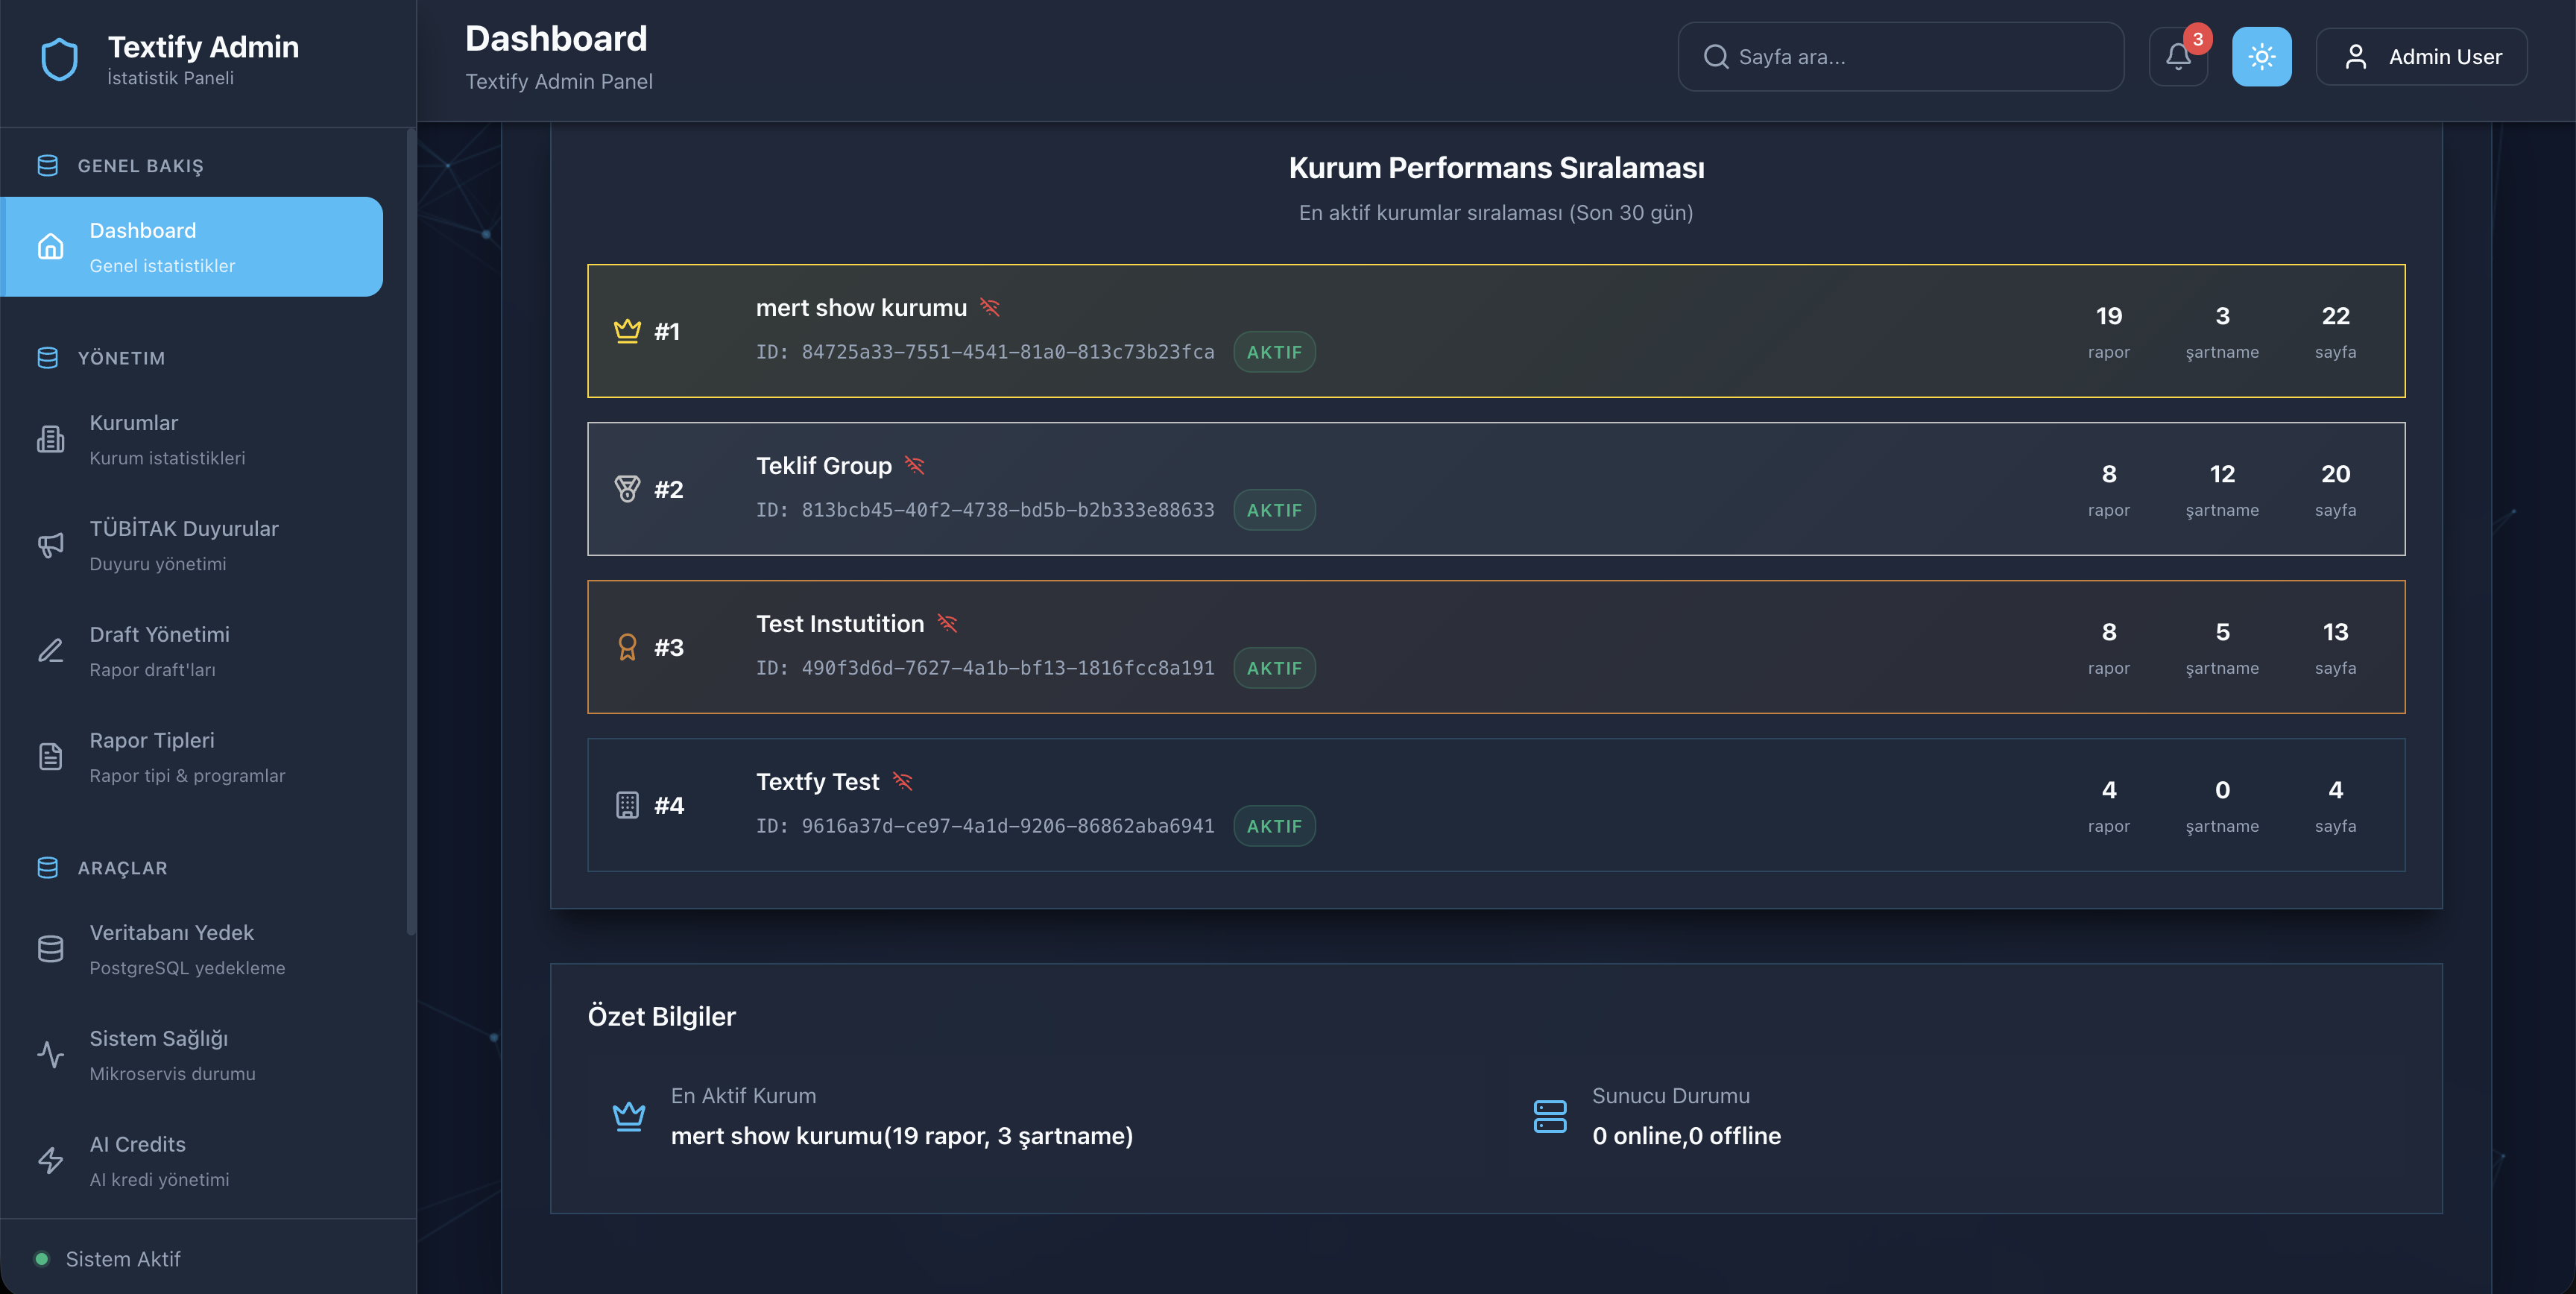Click the gold crown icon for rank #1
This screenshot has height=1294, width=2576.
click(x=627, y=331)
